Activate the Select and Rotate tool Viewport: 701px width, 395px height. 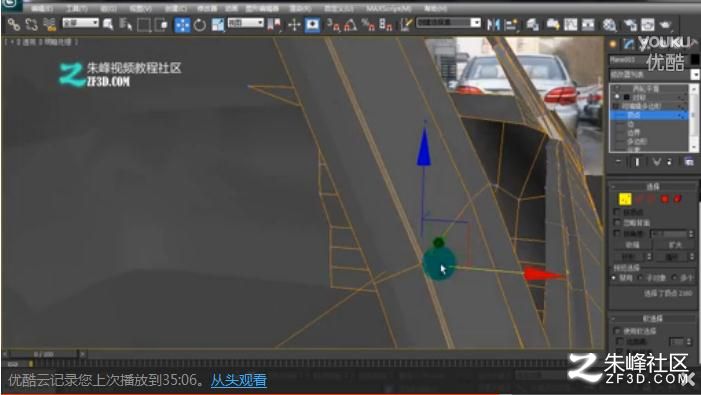(x=200, y=25)
